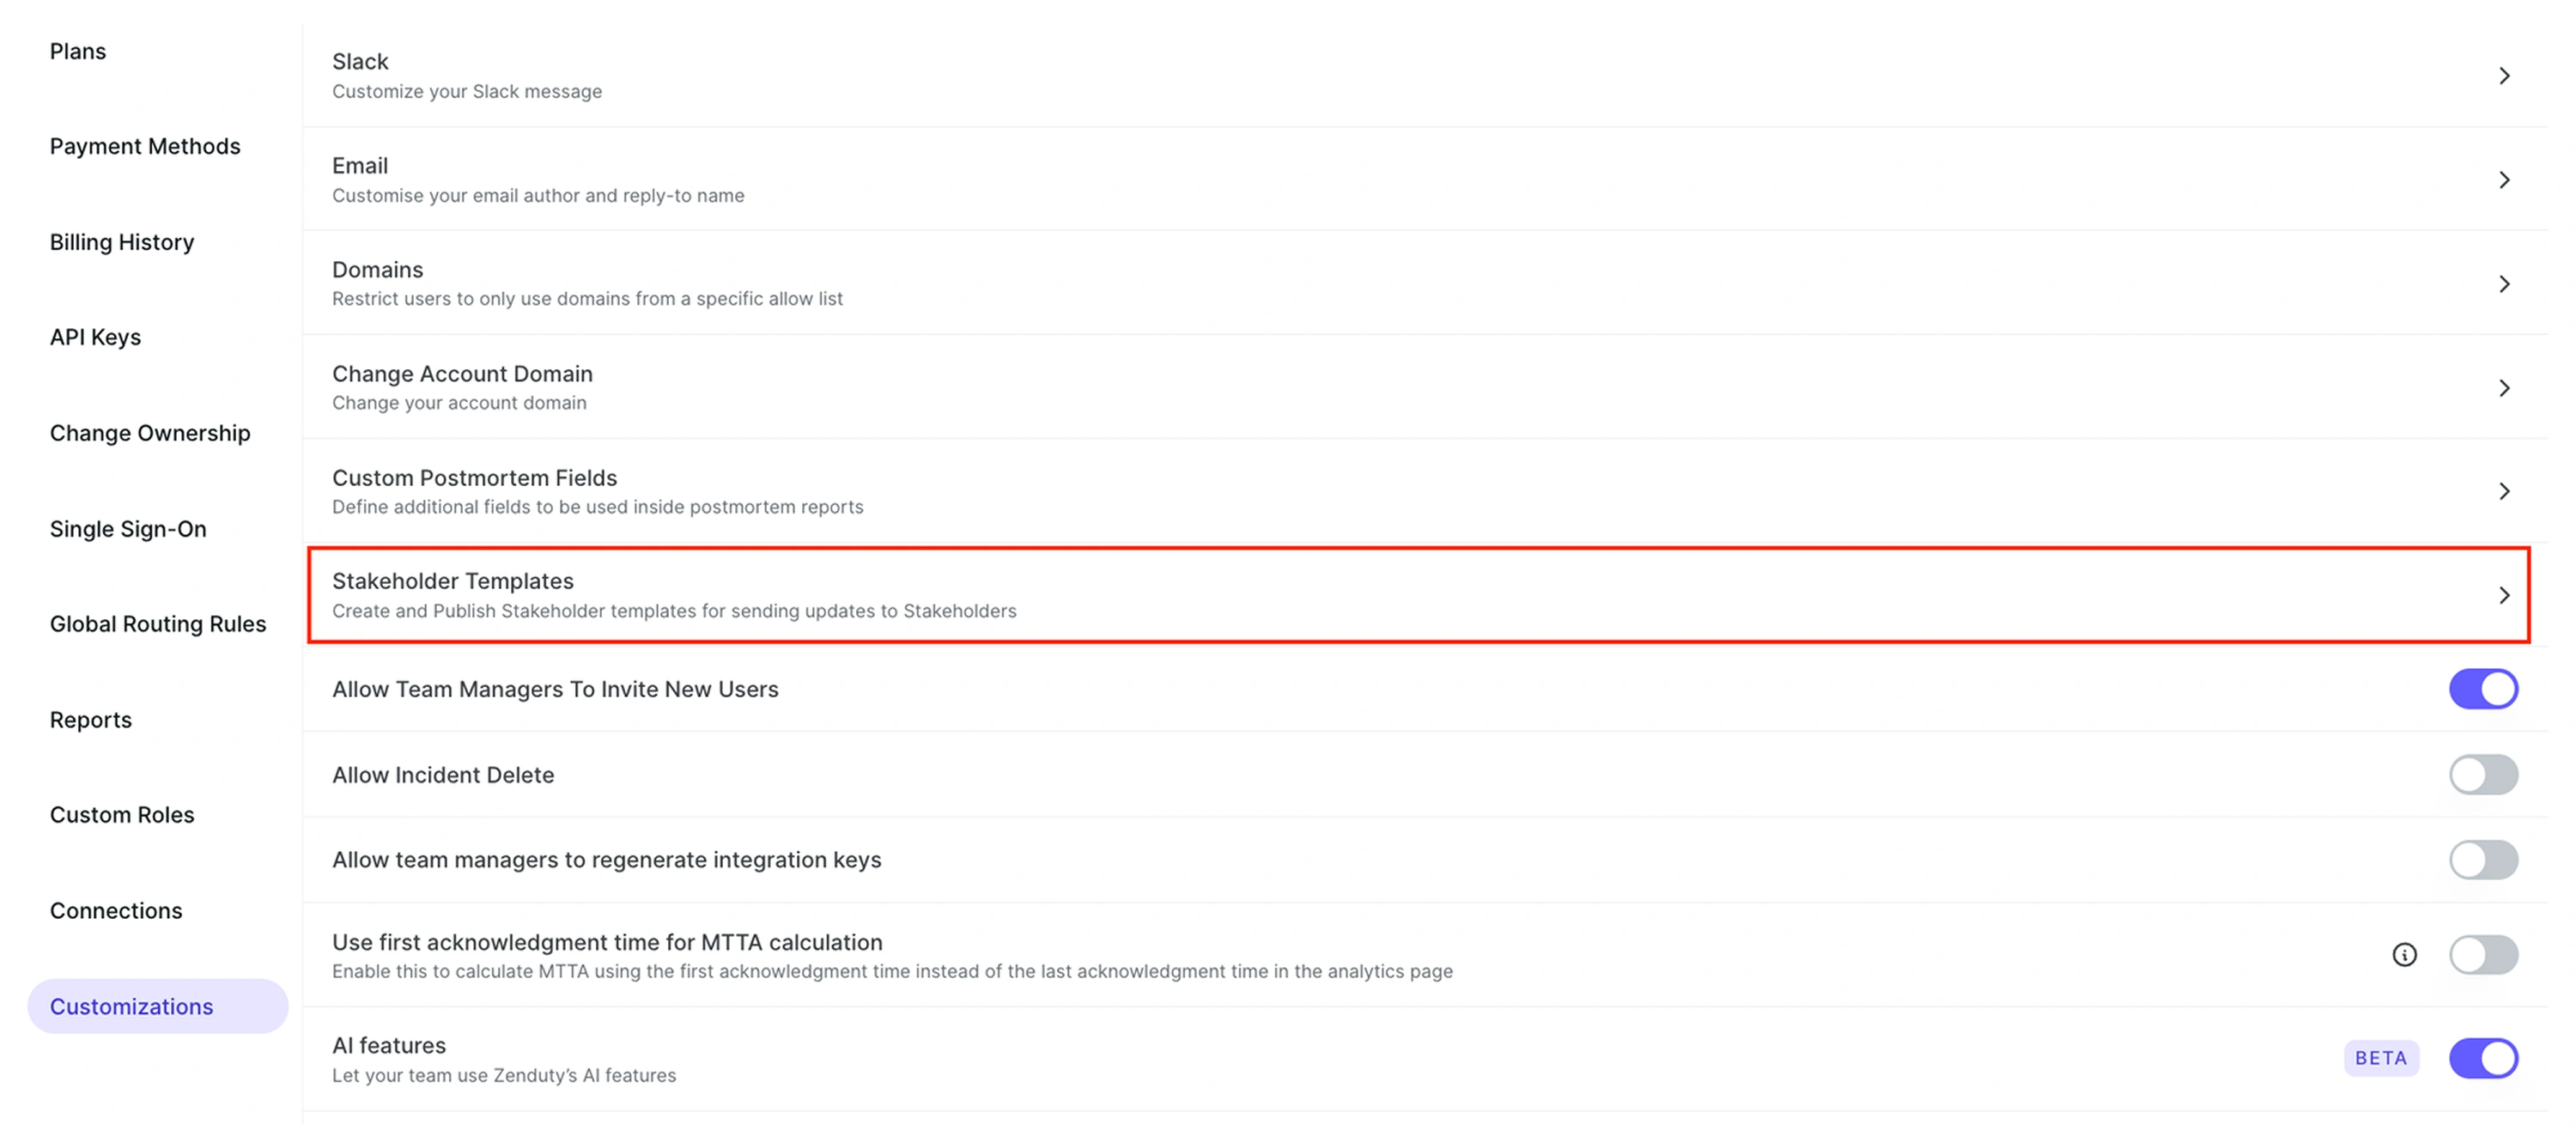Click the arrow on the Stakeholder Templates row

pos(2504,594)
